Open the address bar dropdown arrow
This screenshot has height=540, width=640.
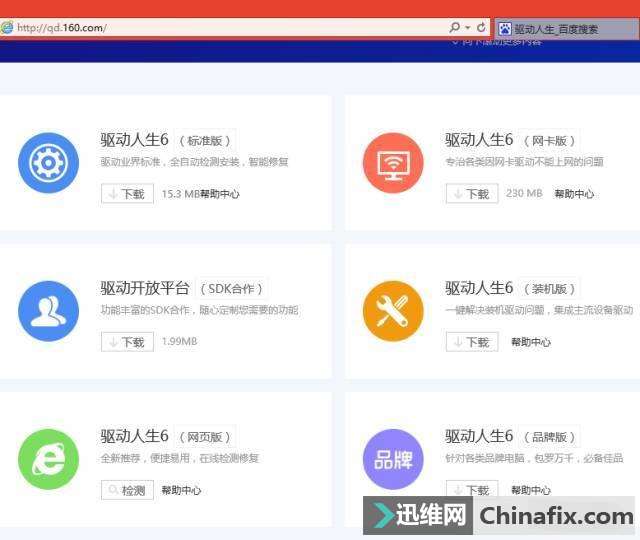pos(468,28)
